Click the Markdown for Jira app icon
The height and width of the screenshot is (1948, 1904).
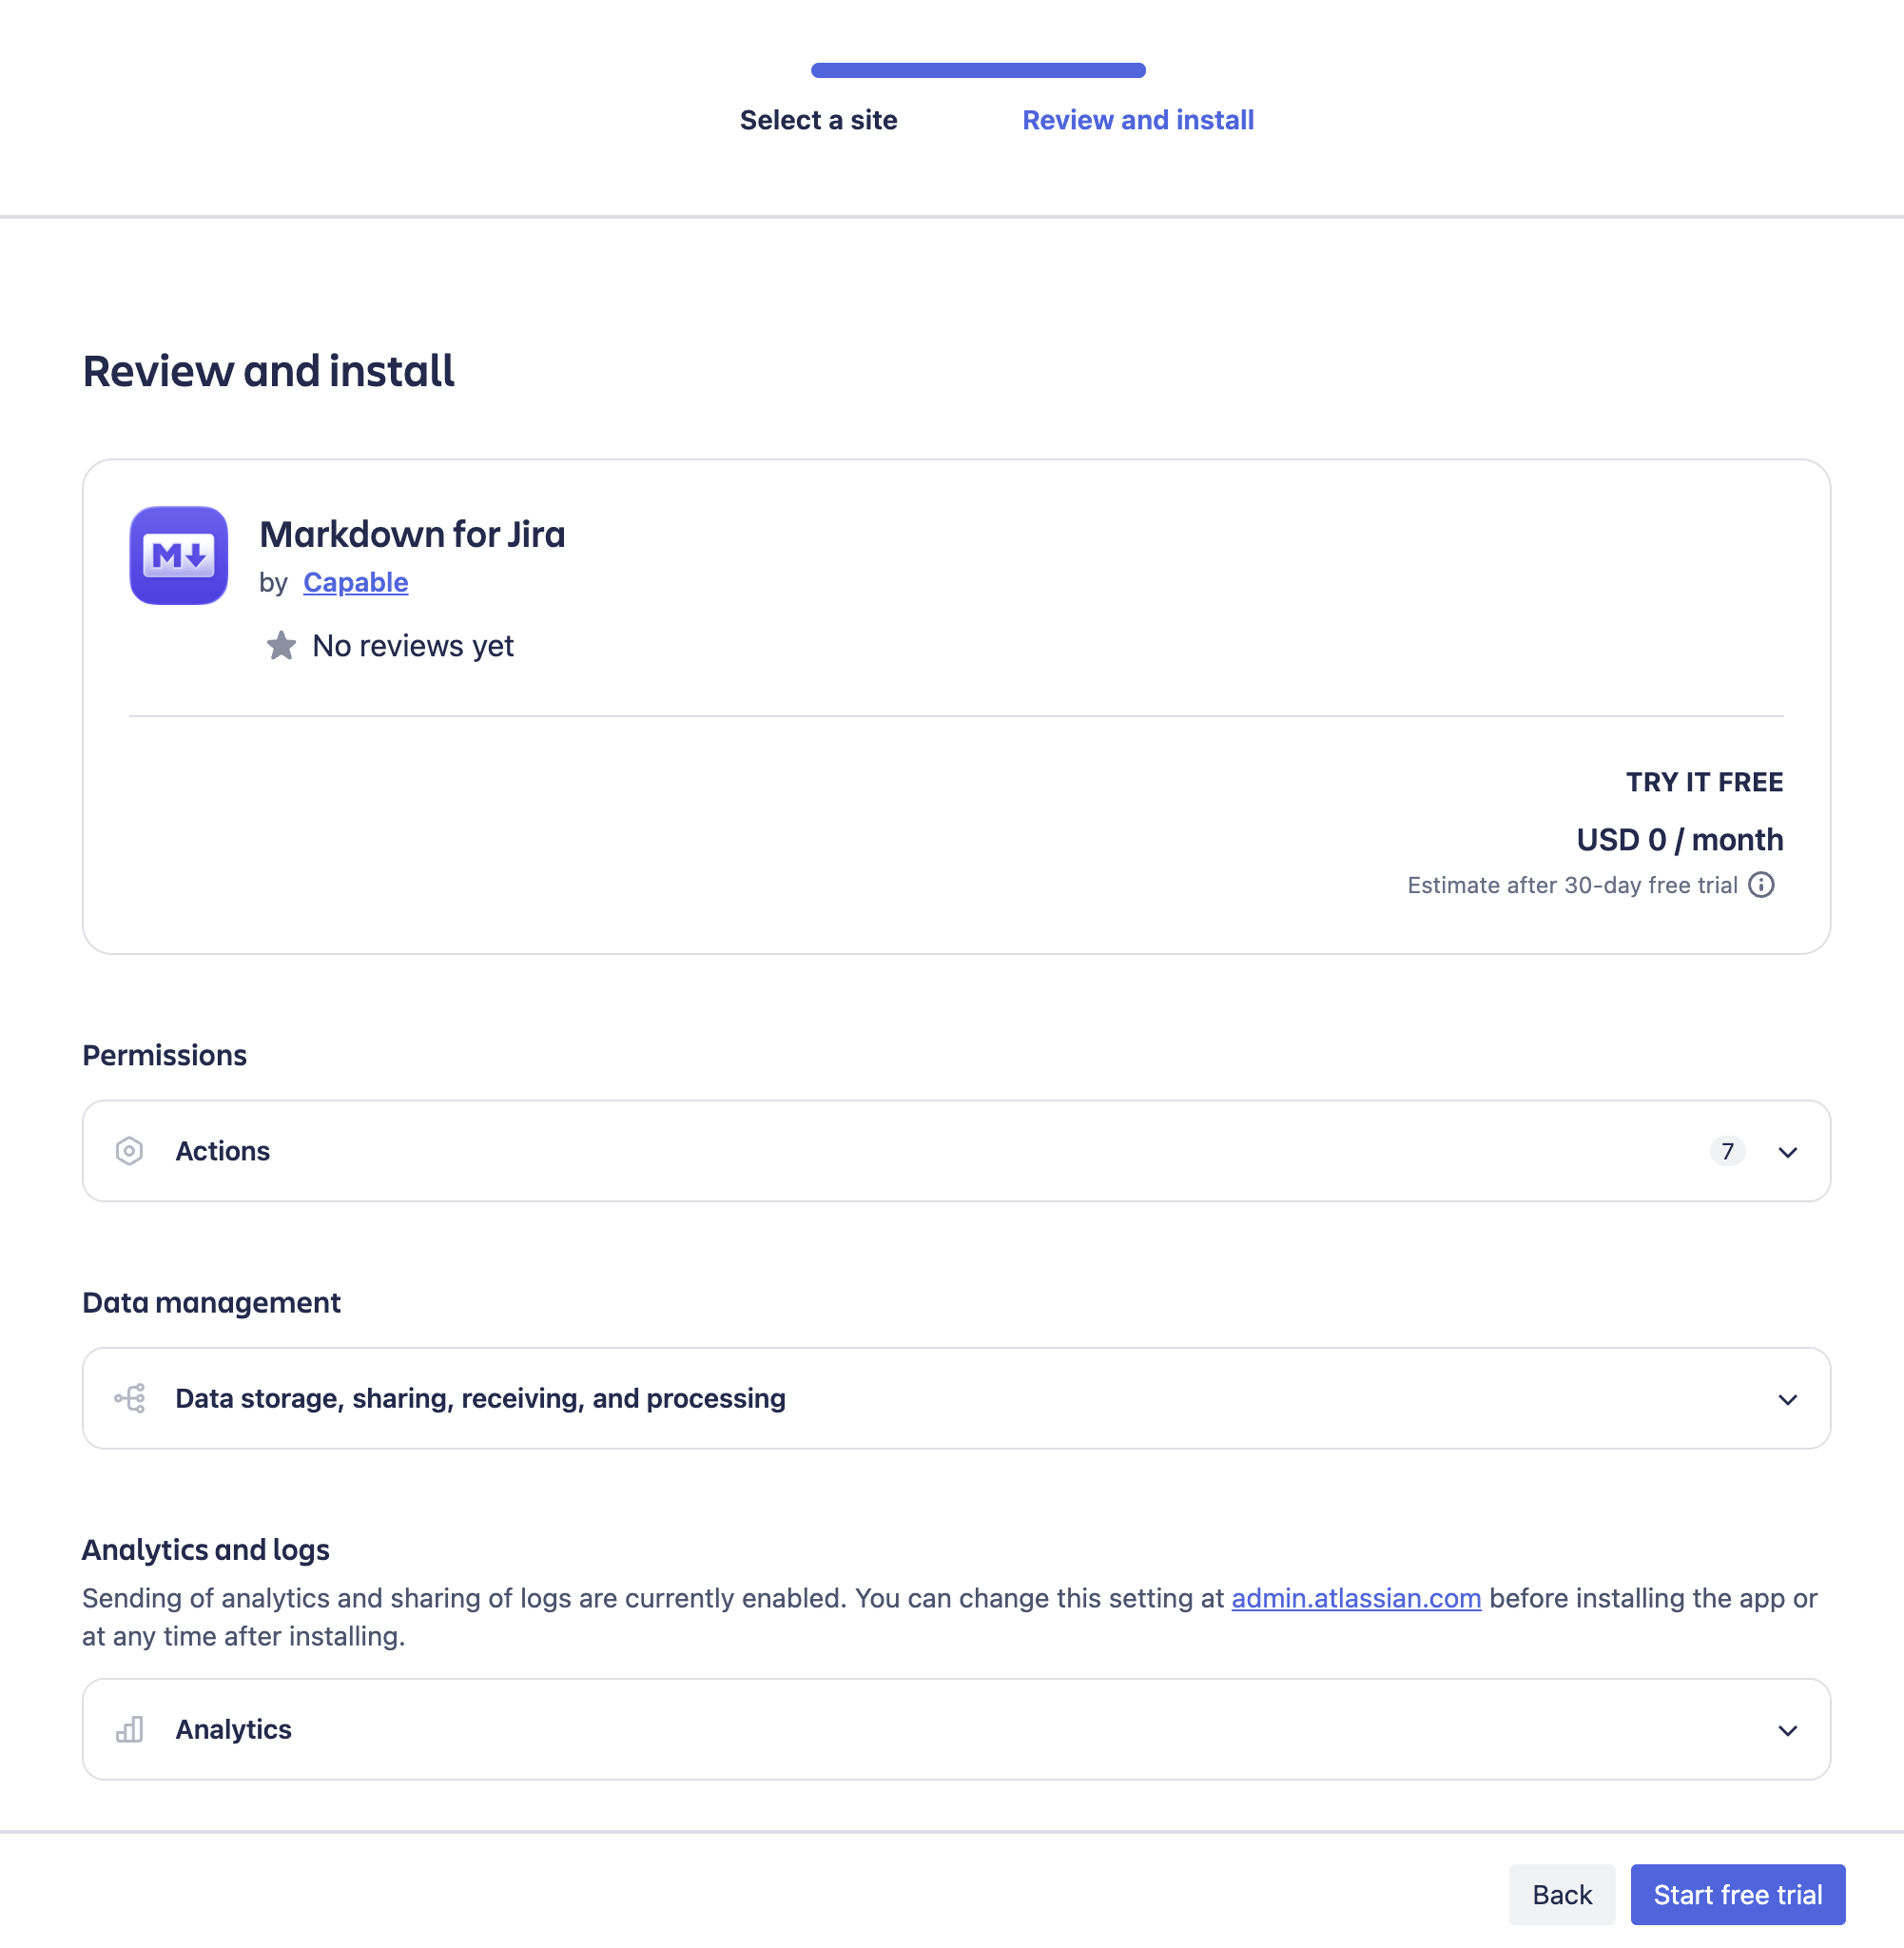pyautogui.click(x=179, y=555)
